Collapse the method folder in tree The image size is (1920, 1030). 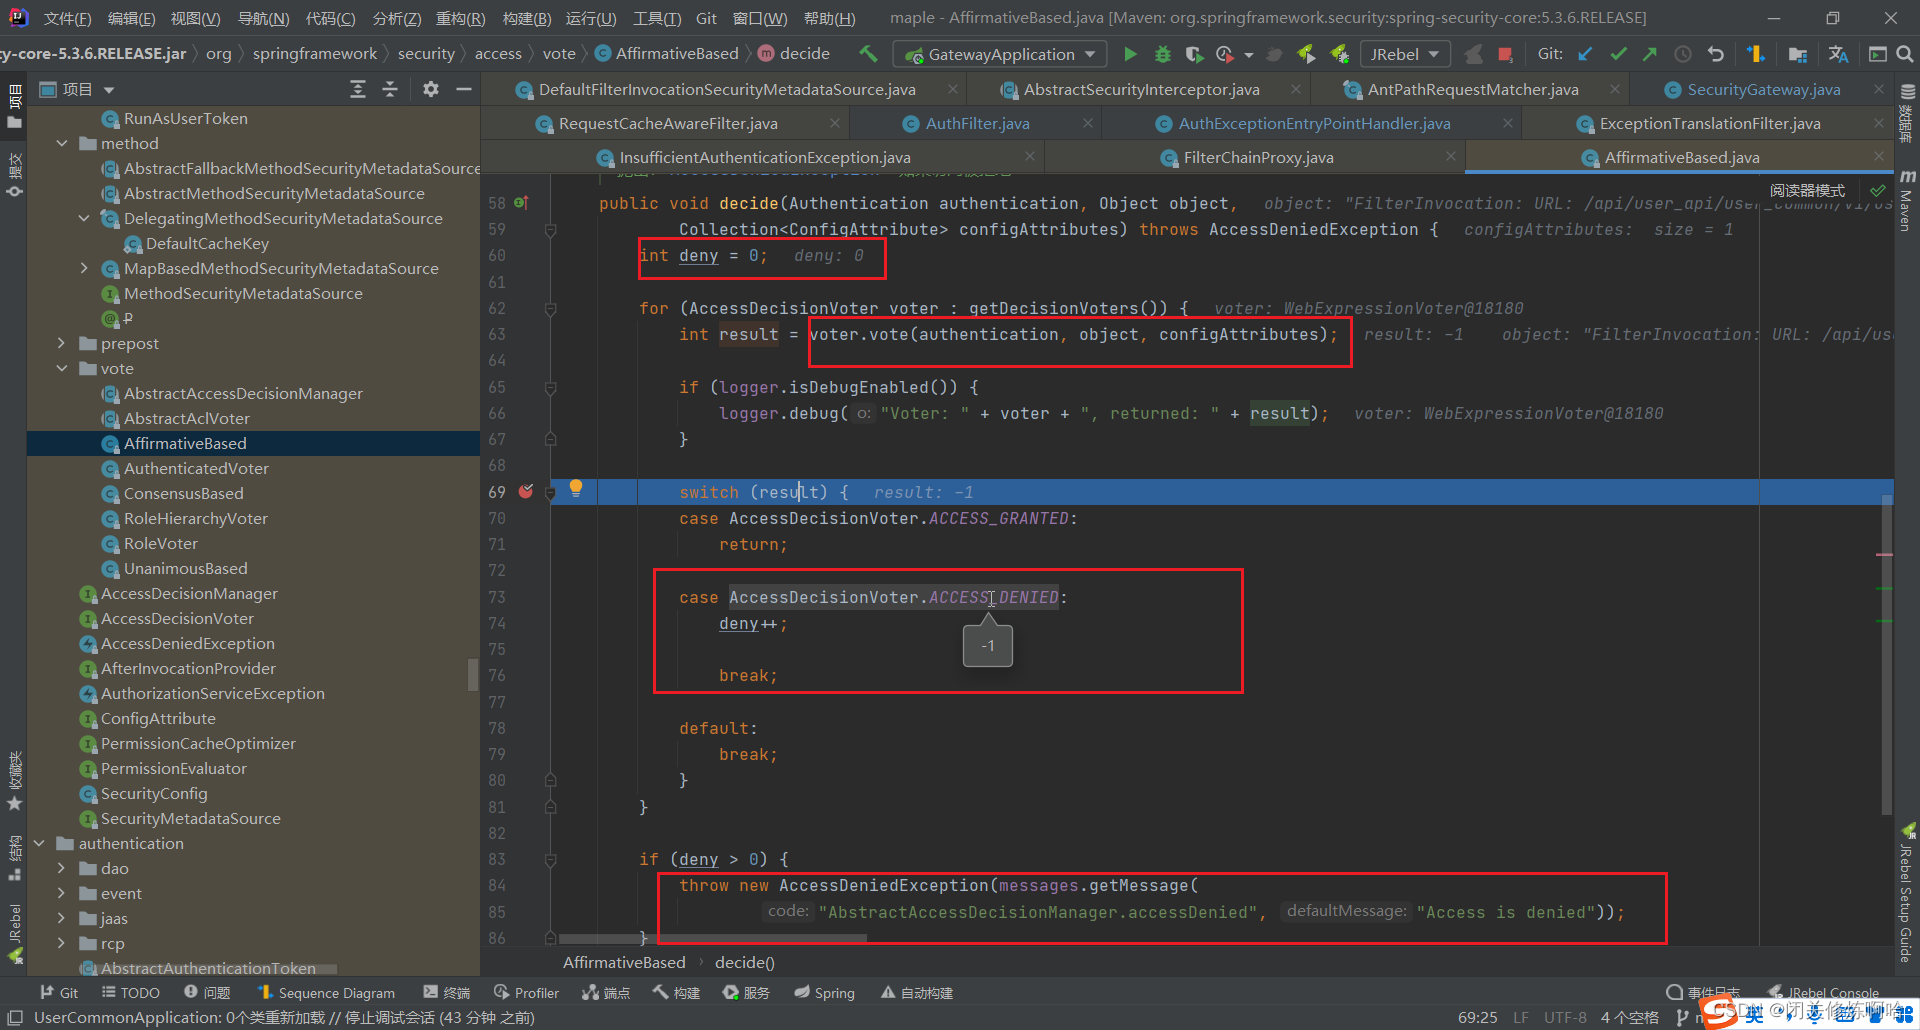pos(62,144)
